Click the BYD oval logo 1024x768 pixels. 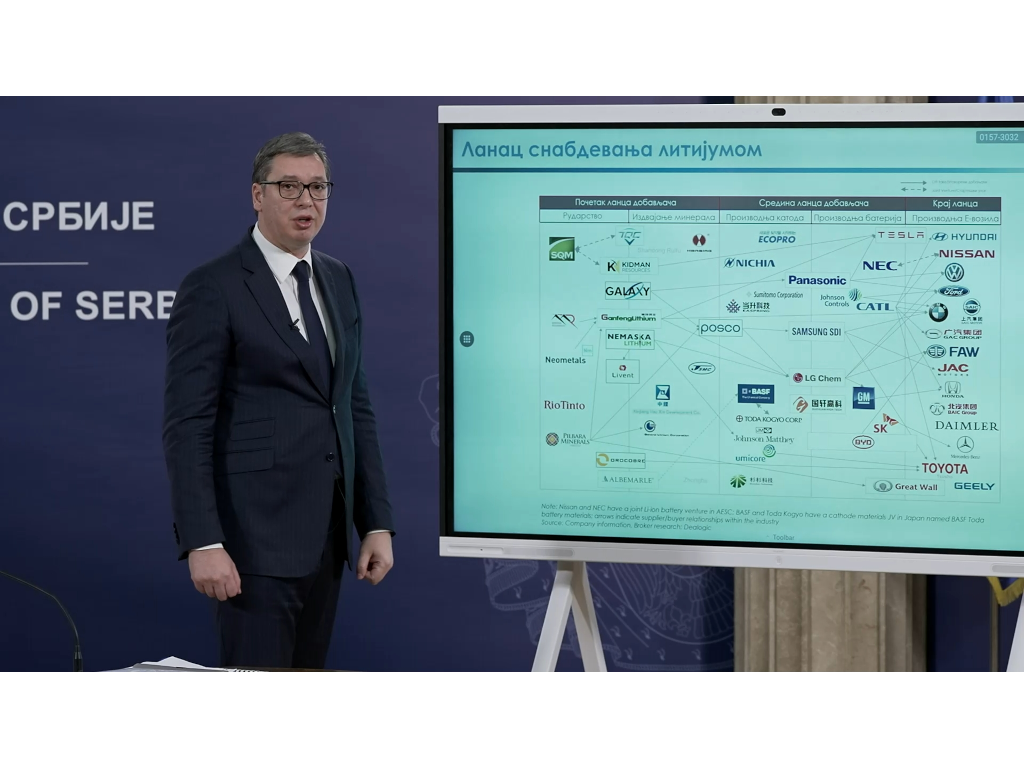click(863, 441)
